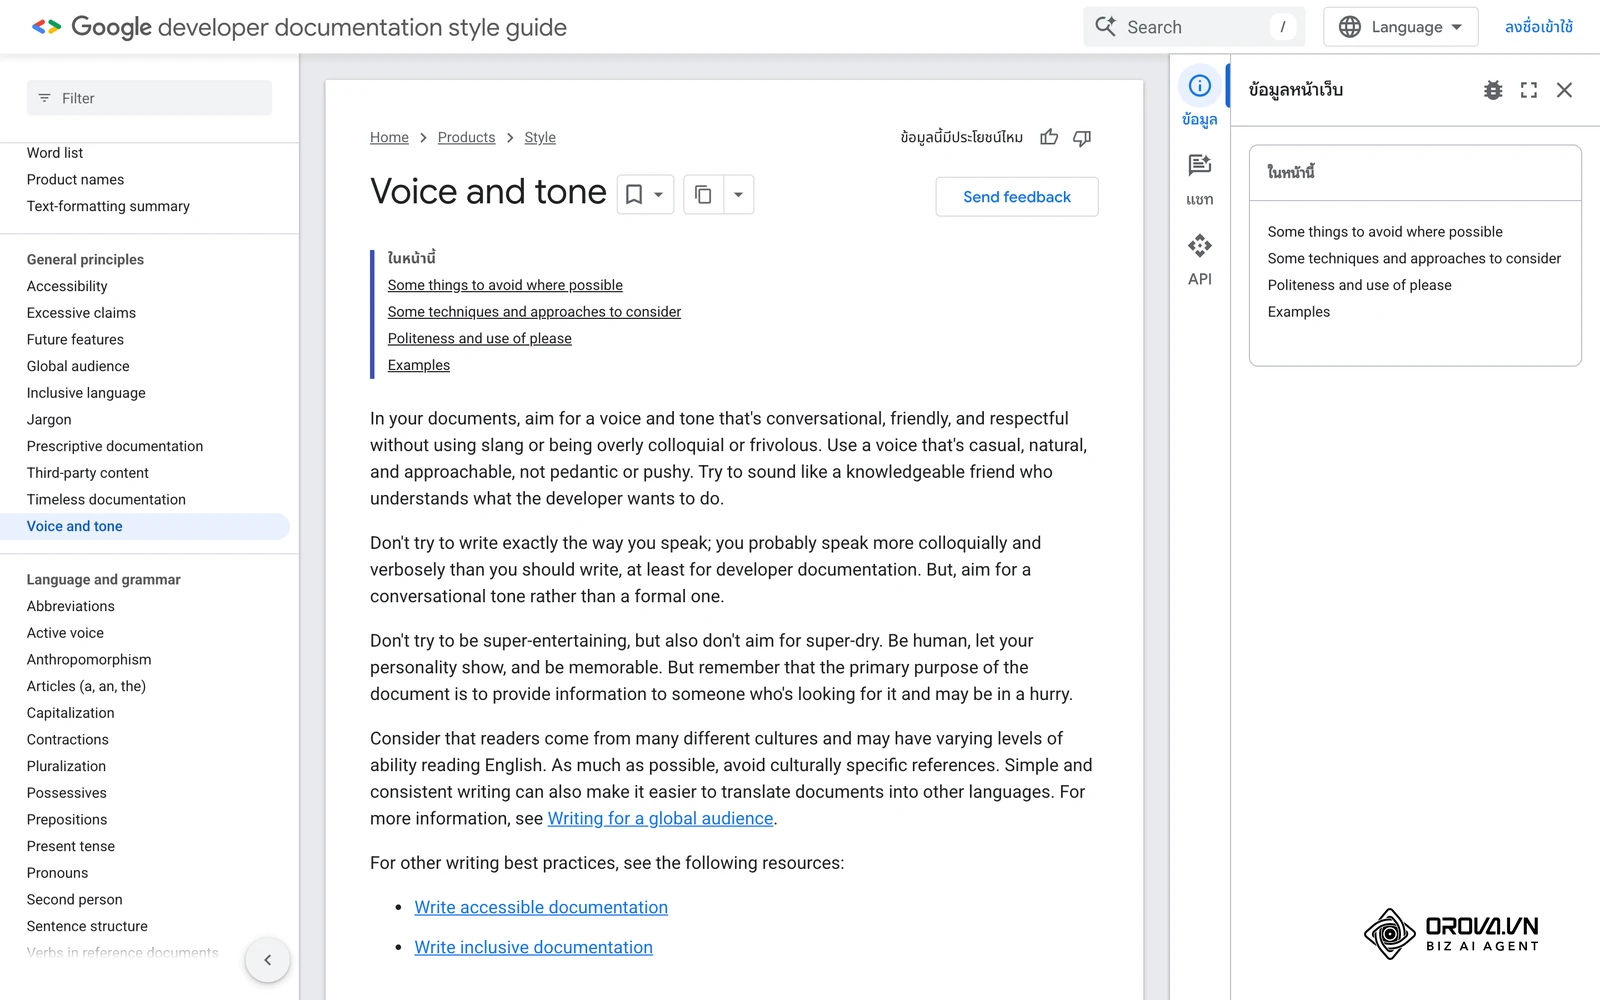The width and height of the screenshot is (1600, 1000).
Task: Expand side panel to fullscreen
Action: (x=1529, y=90)
